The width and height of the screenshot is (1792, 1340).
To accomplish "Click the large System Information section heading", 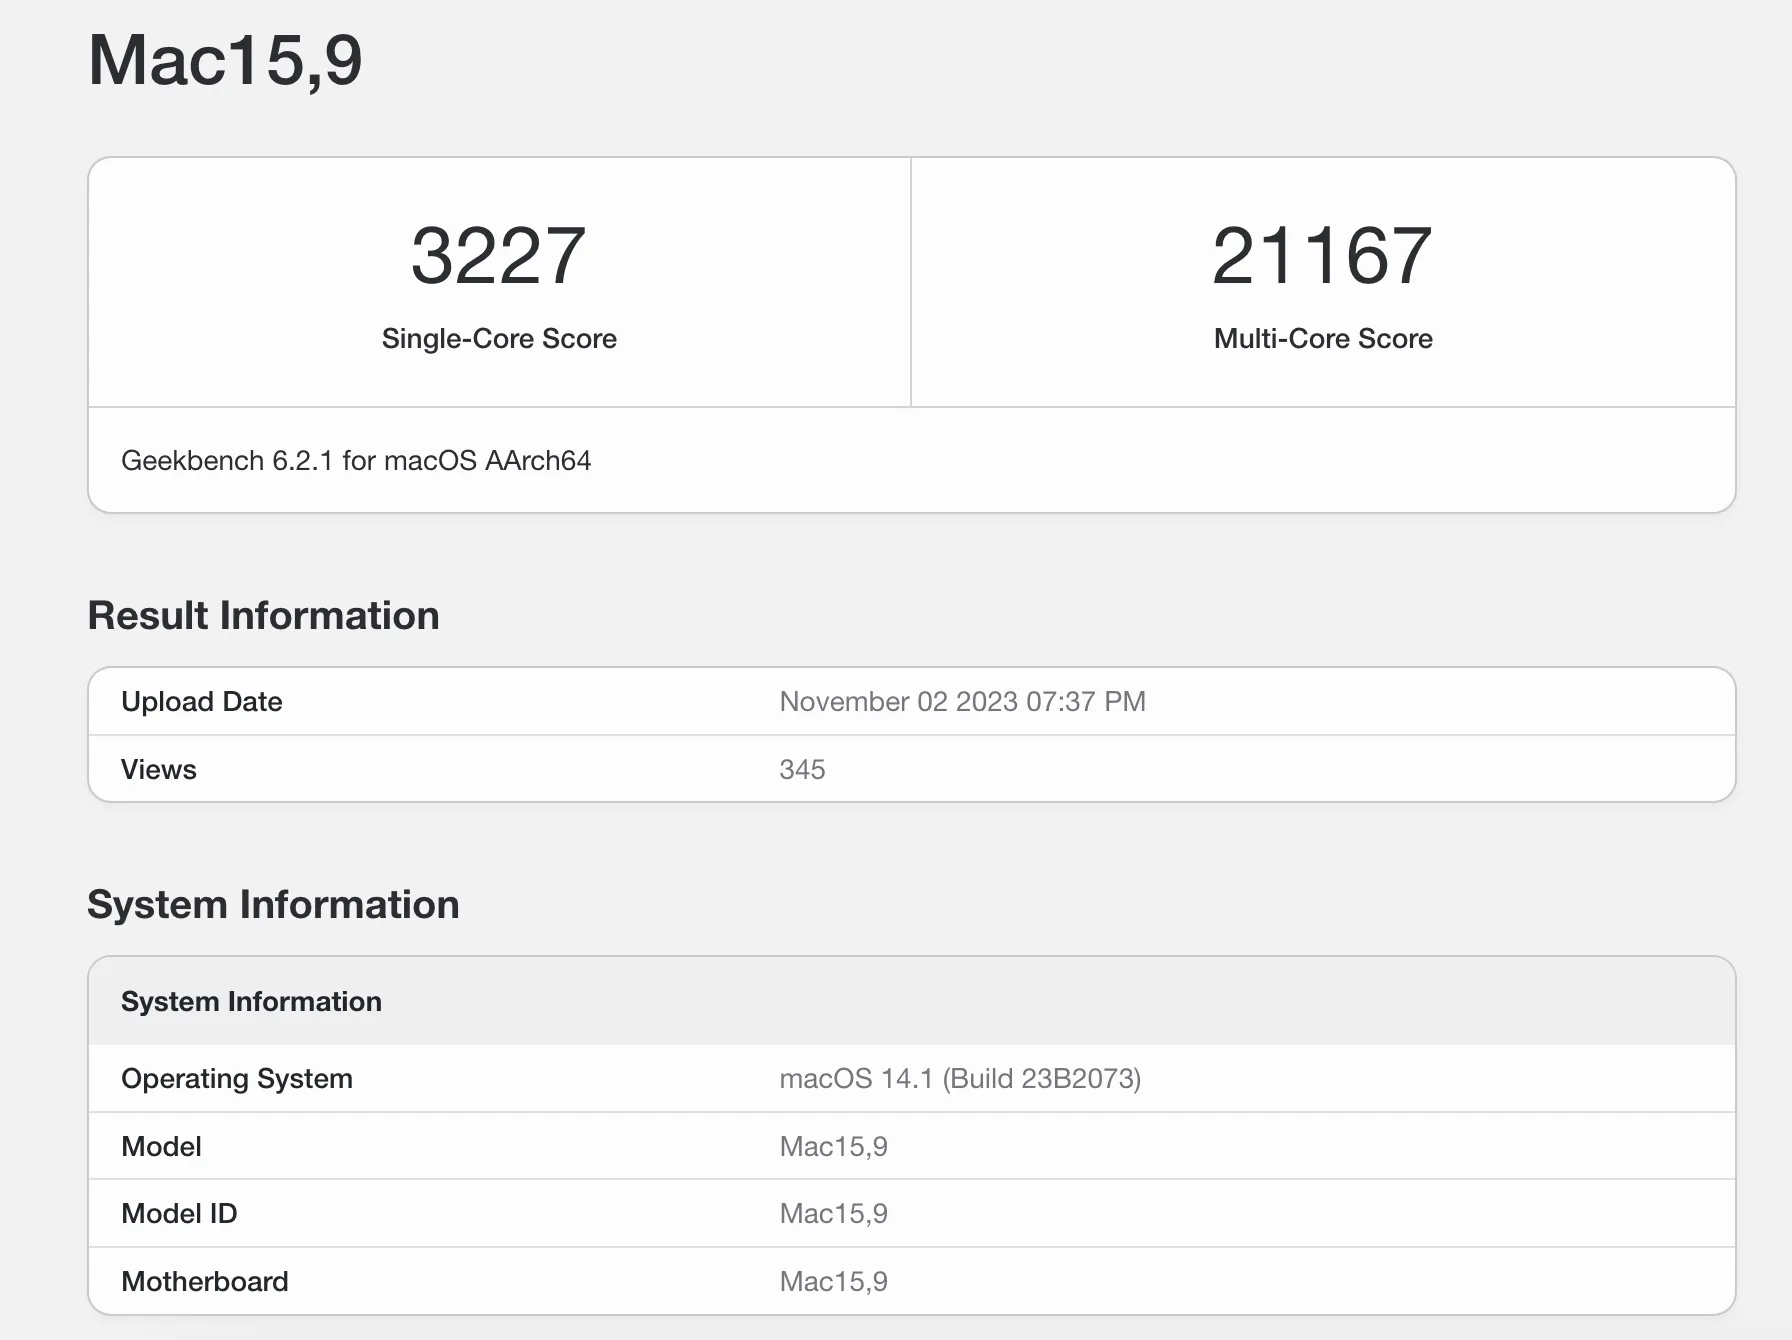I will [x=273, y=905].
